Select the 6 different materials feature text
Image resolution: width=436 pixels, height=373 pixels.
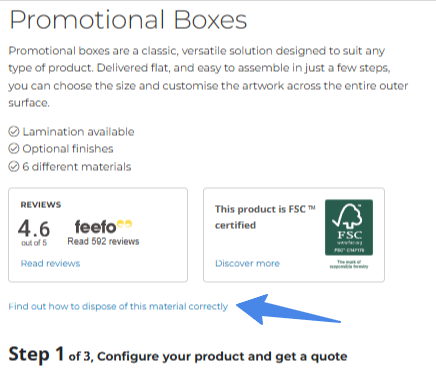[x=77, y=166]
